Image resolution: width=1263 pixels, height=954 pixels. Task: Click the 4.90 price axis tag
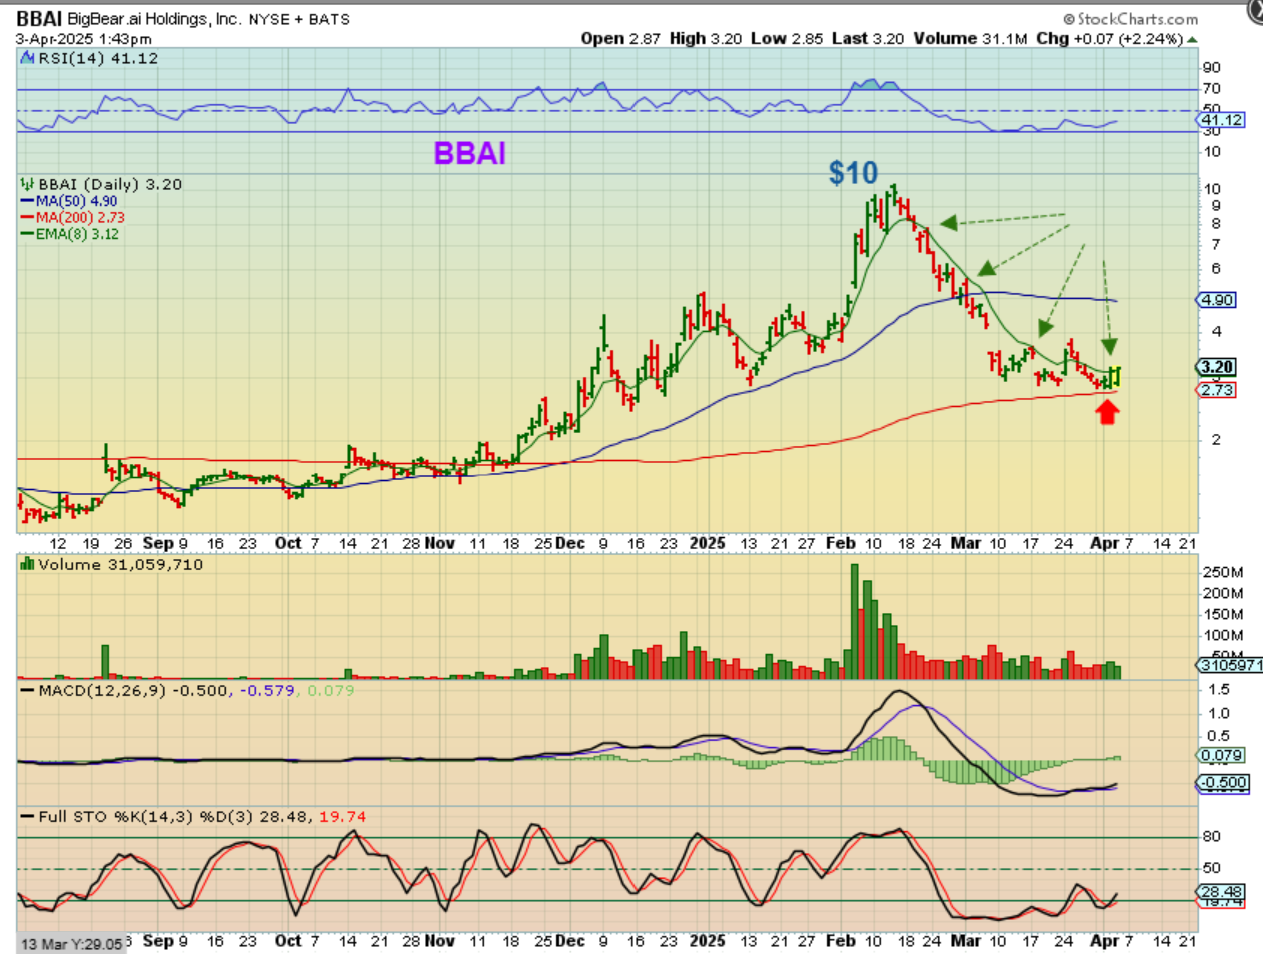tap(1217, 300)
